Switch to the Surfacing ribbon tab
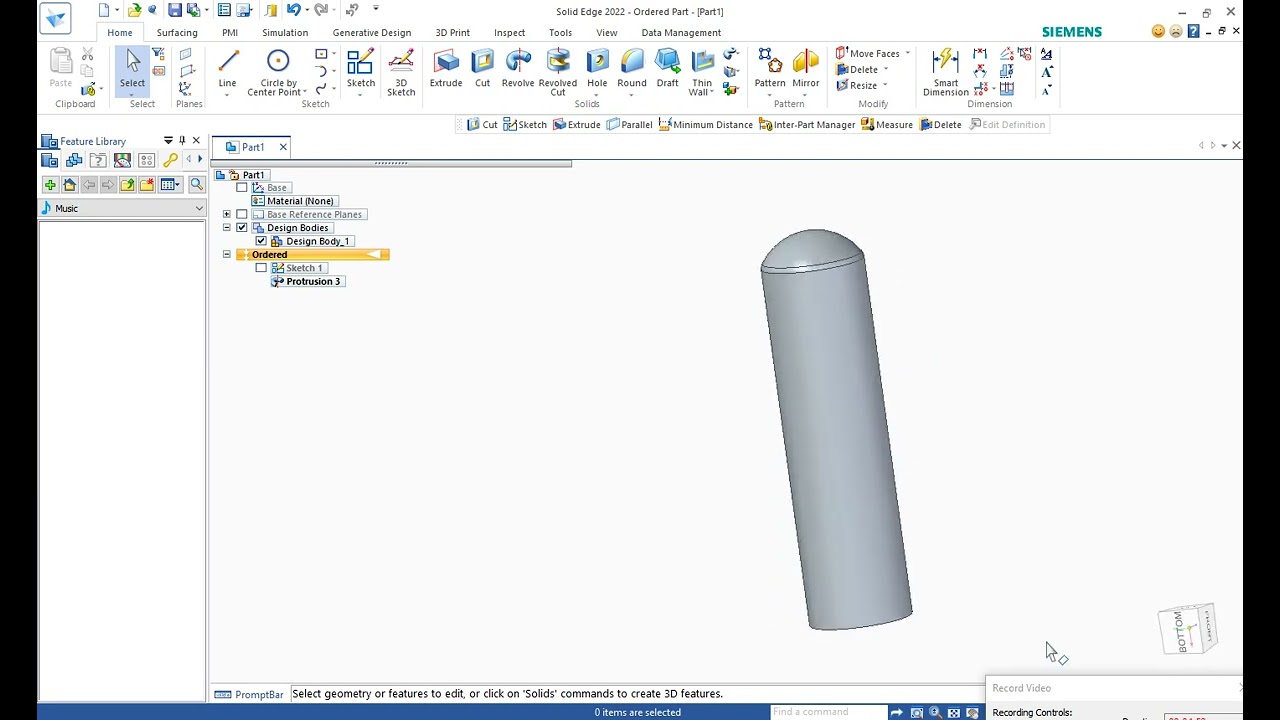 [177, 32]
